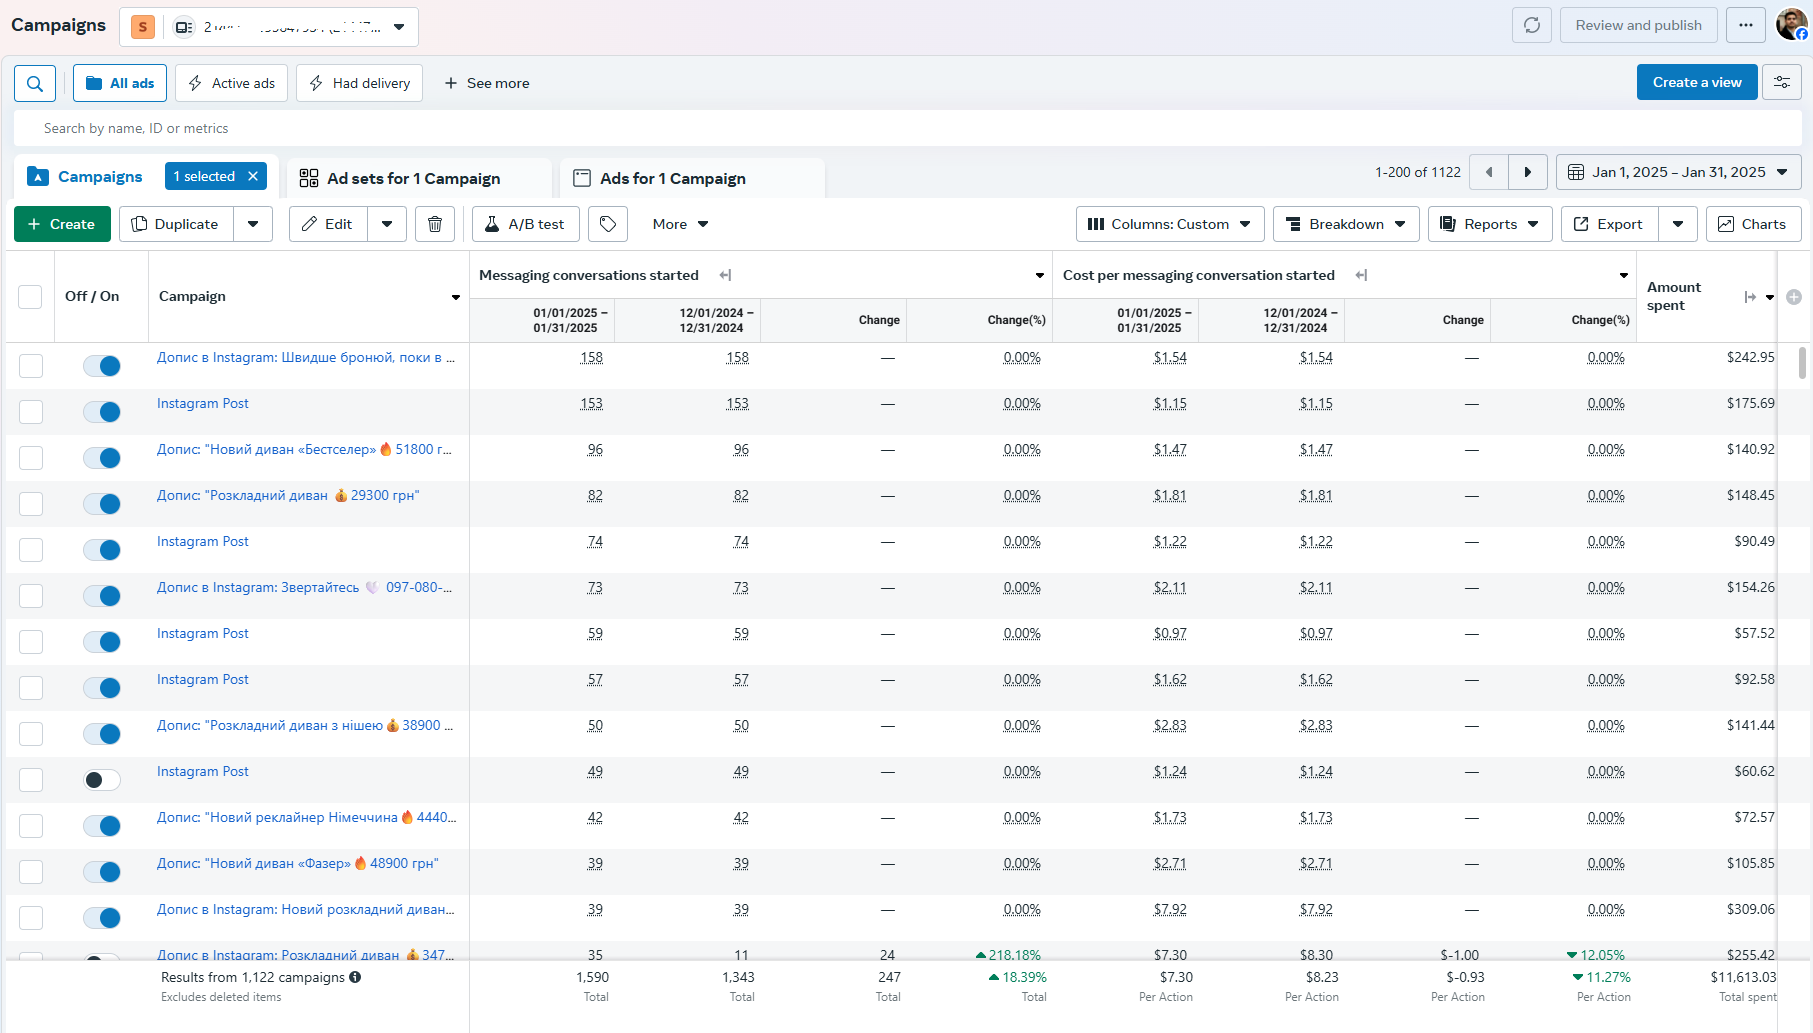
Task: Expand the Duplicate options arrow
Action: pyautogui.click(x=253, y=224)
